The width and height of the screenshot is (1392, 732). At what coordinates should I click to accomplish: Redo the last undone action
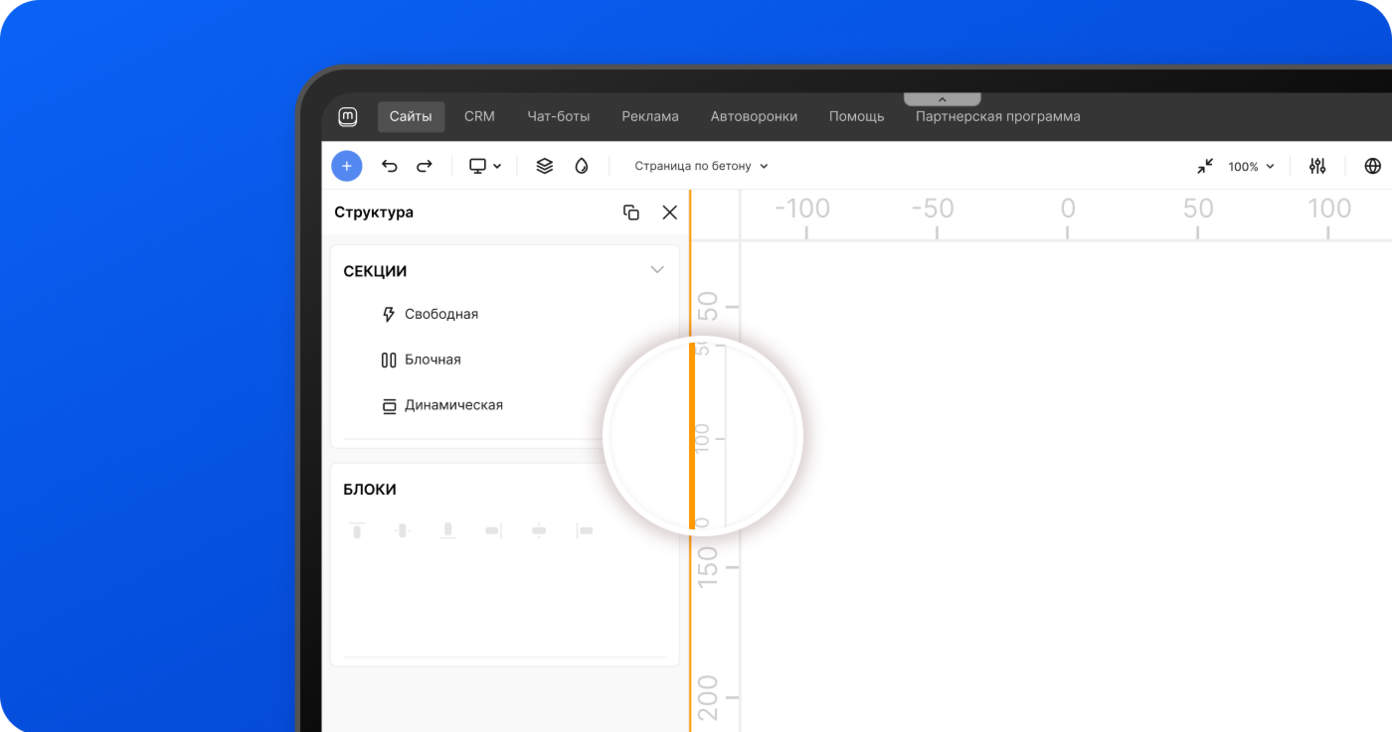coord(424,166)
